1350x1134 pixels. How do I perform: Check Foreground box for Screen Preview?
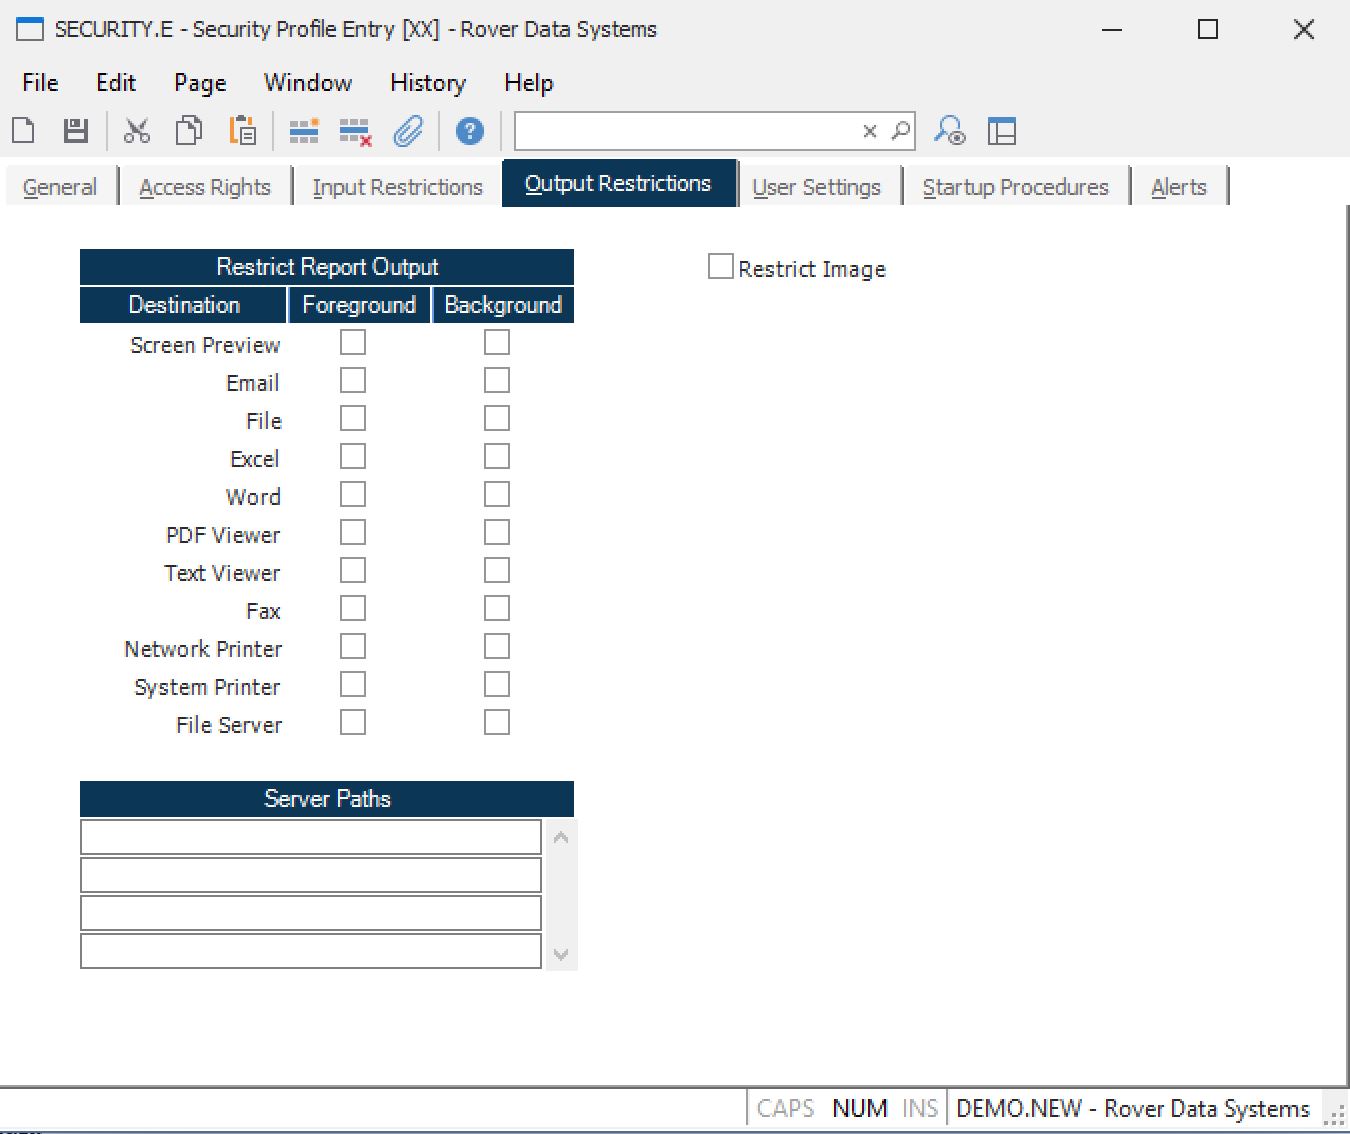(353, 343)
